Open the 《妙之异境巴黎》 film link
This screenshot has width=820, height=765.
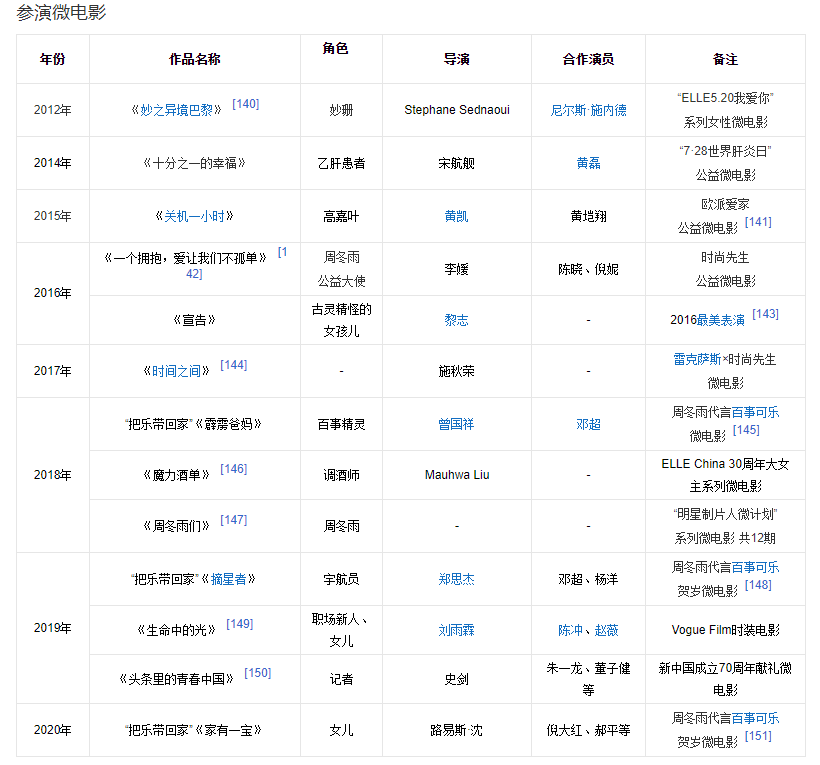(x=176, y=110)
